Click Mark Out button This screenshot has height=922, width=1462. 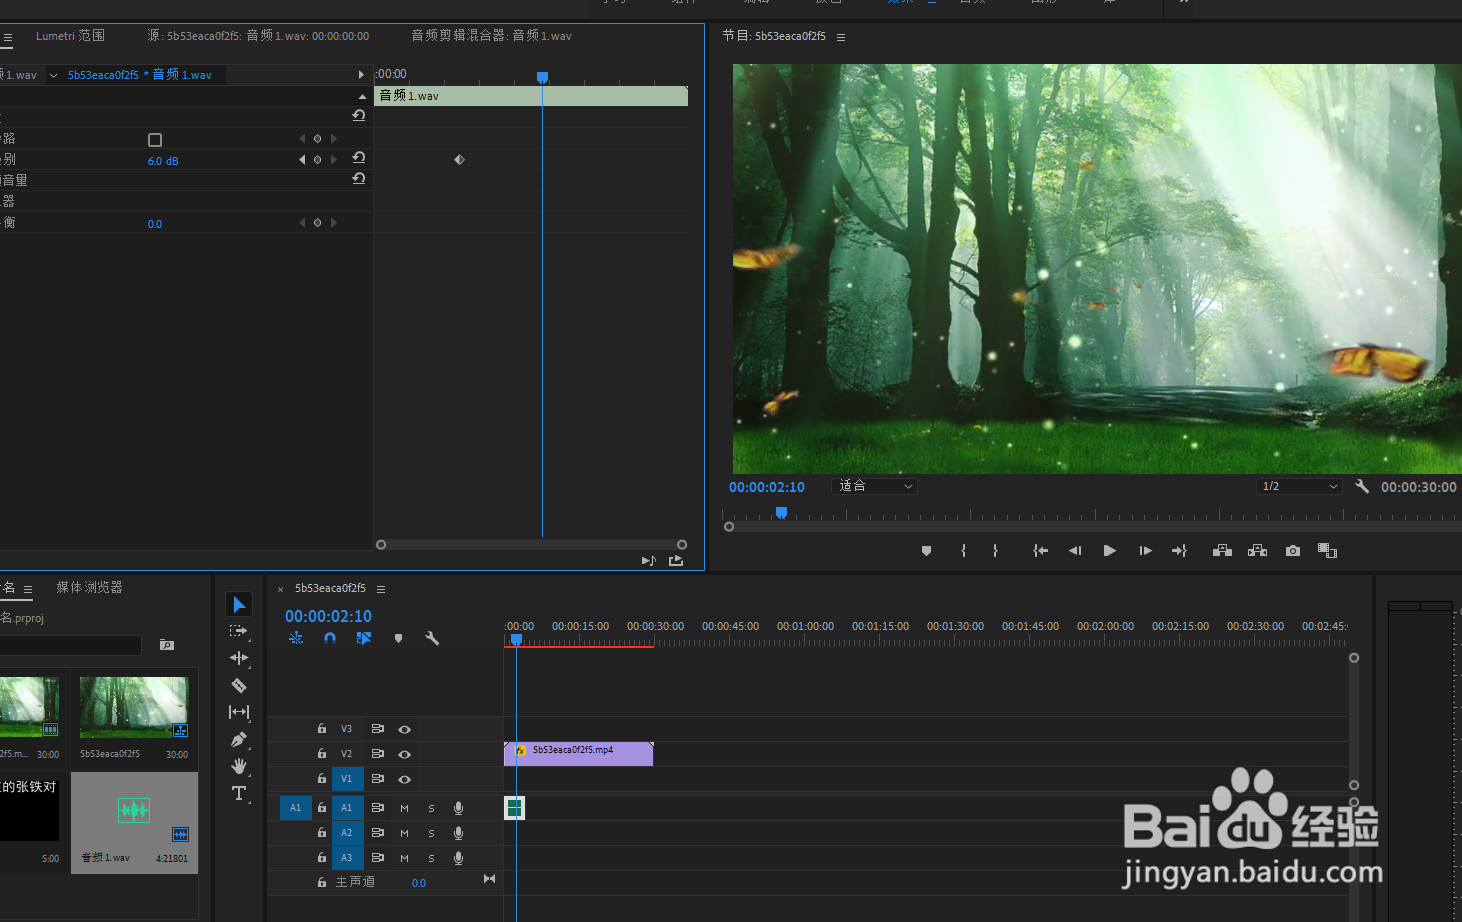coord(995,551)
